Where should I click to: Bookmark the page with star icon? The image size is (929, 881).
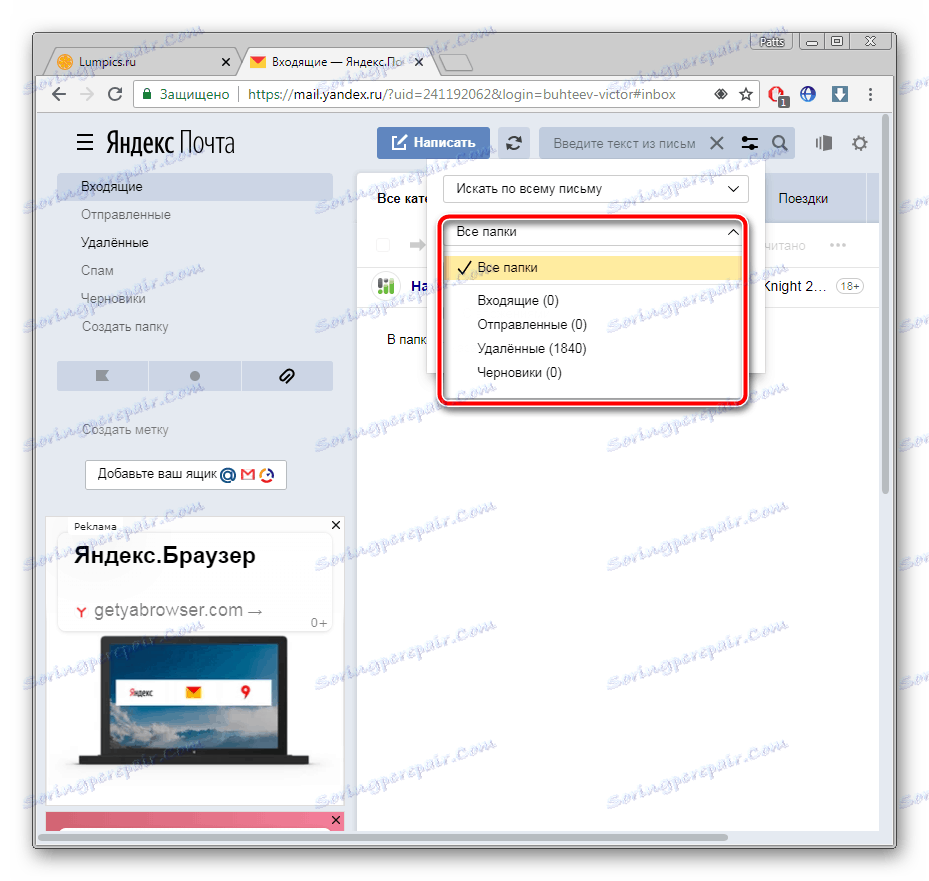click(745, 94)
